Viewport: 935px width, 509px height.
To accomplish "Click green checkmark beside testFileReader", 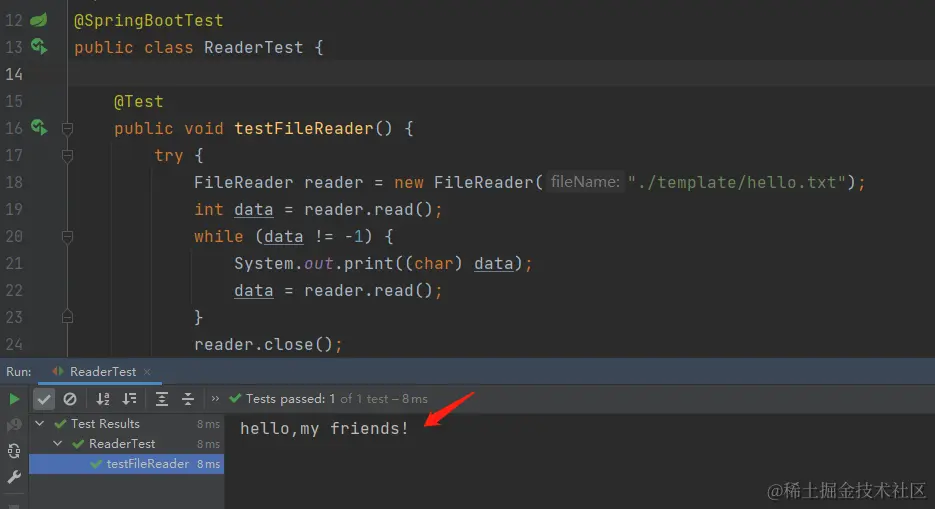I will click(96, 464).
